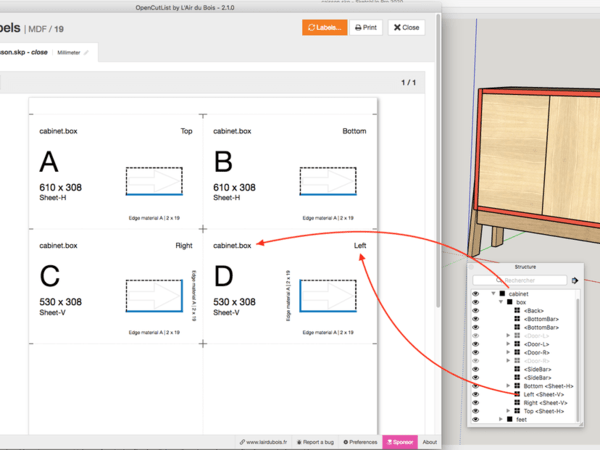This screenshot has height=450, width=600.
Task: Click component icon of Top <Sheet-H>
Action: [x=516, y=411]
